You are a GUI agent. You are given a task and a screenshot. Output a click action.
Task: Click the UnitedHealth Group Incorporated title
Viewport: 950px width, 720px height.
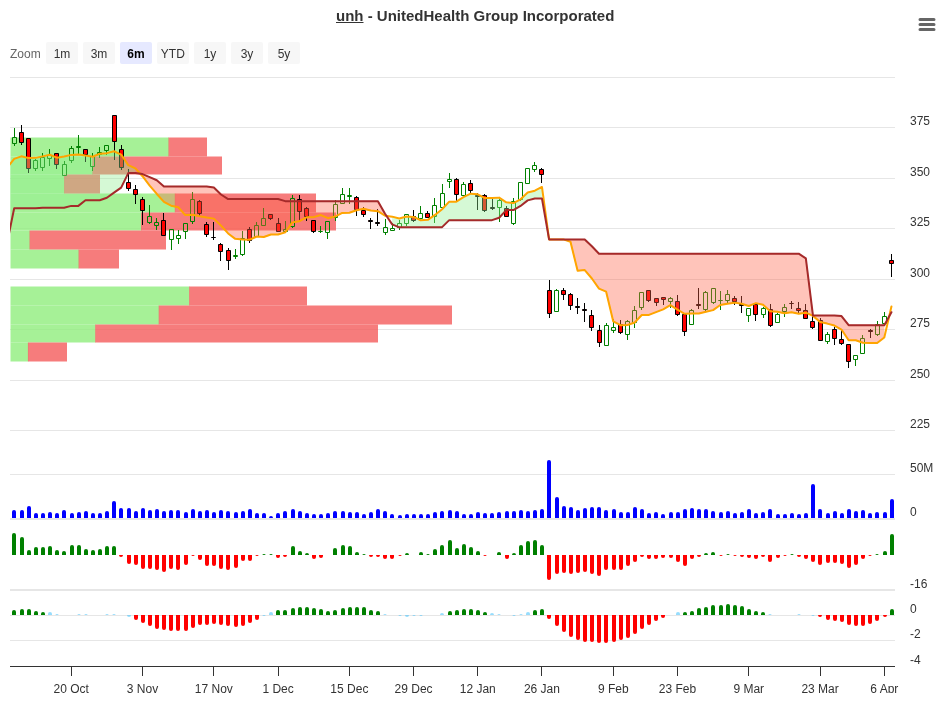(x=496, y=16)
